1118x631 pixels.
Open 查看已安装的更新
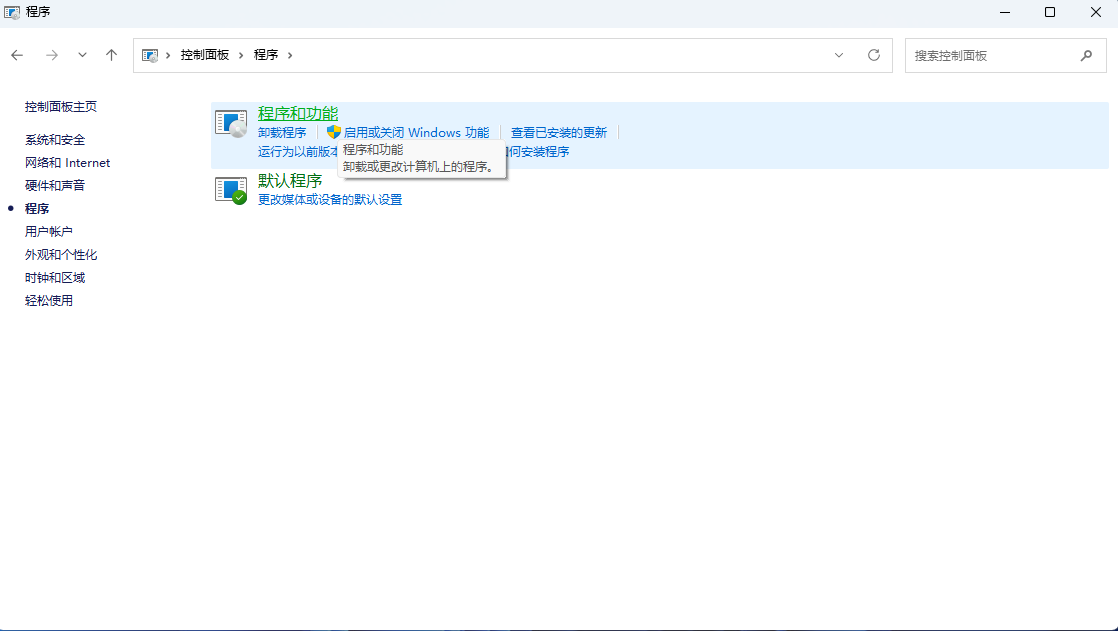pyautogui.click(x=559, y=133)
